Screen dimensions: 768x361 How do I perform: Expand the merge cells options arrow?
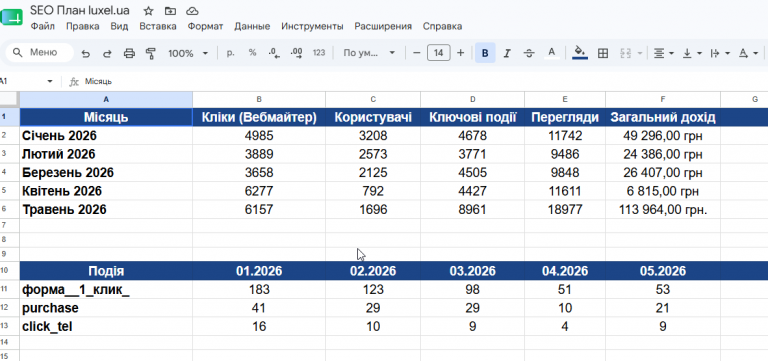click(x=640, y=53)
